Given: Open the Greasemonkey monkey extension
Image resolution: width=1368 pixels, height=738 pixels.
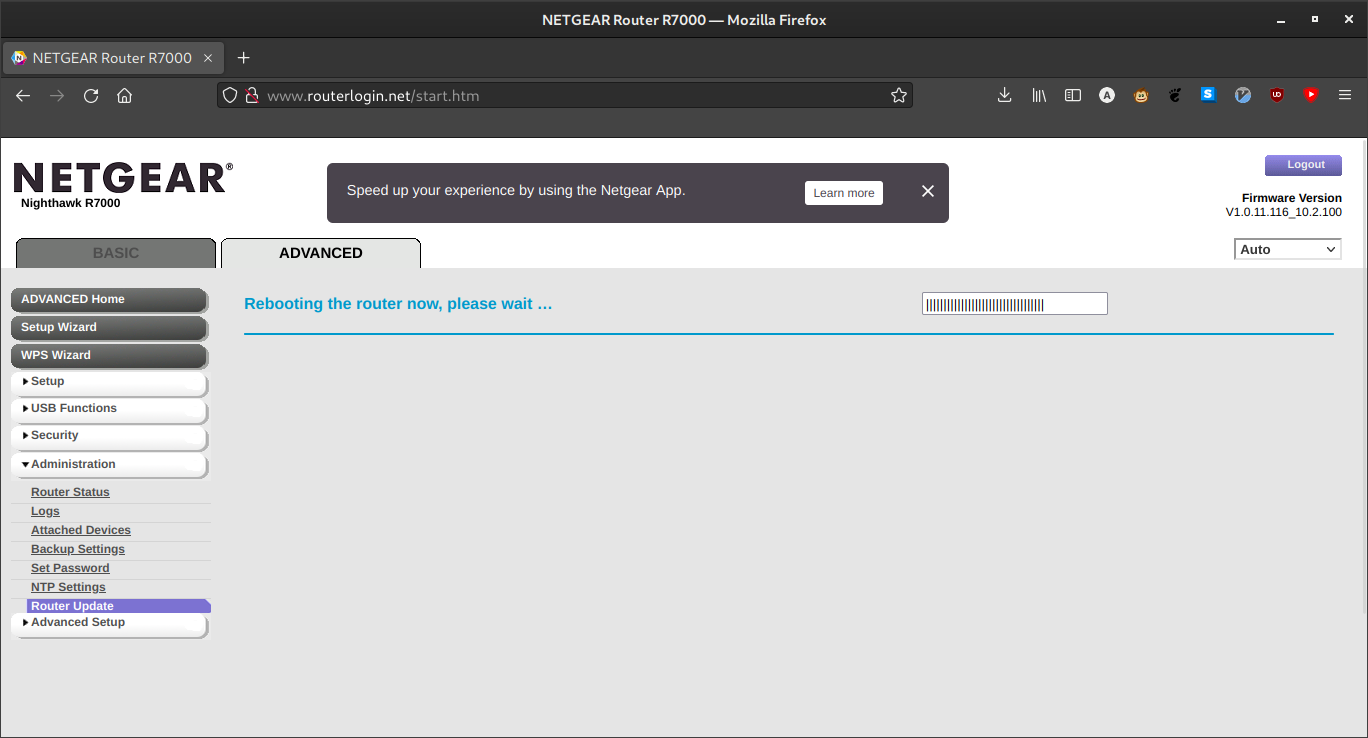Looking at the screenshot, I should 1141,95.
